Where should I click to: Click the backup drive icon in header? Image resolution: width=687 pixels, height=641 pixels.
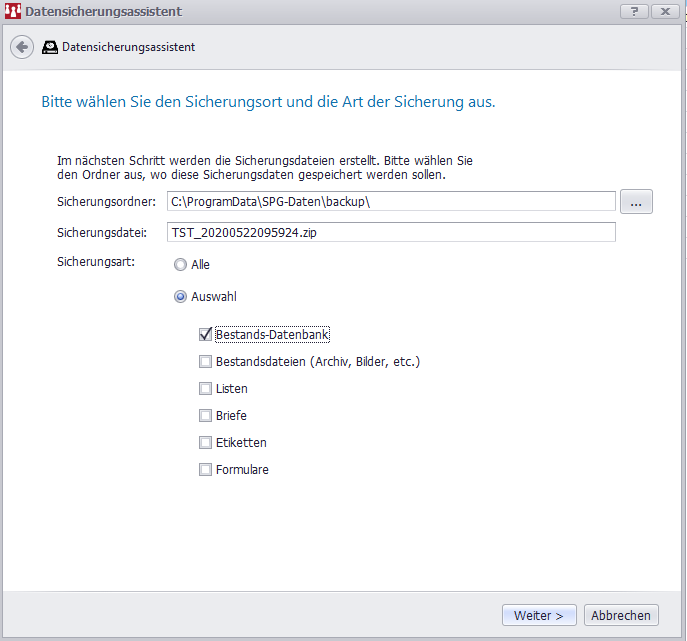tap(50, 47)
